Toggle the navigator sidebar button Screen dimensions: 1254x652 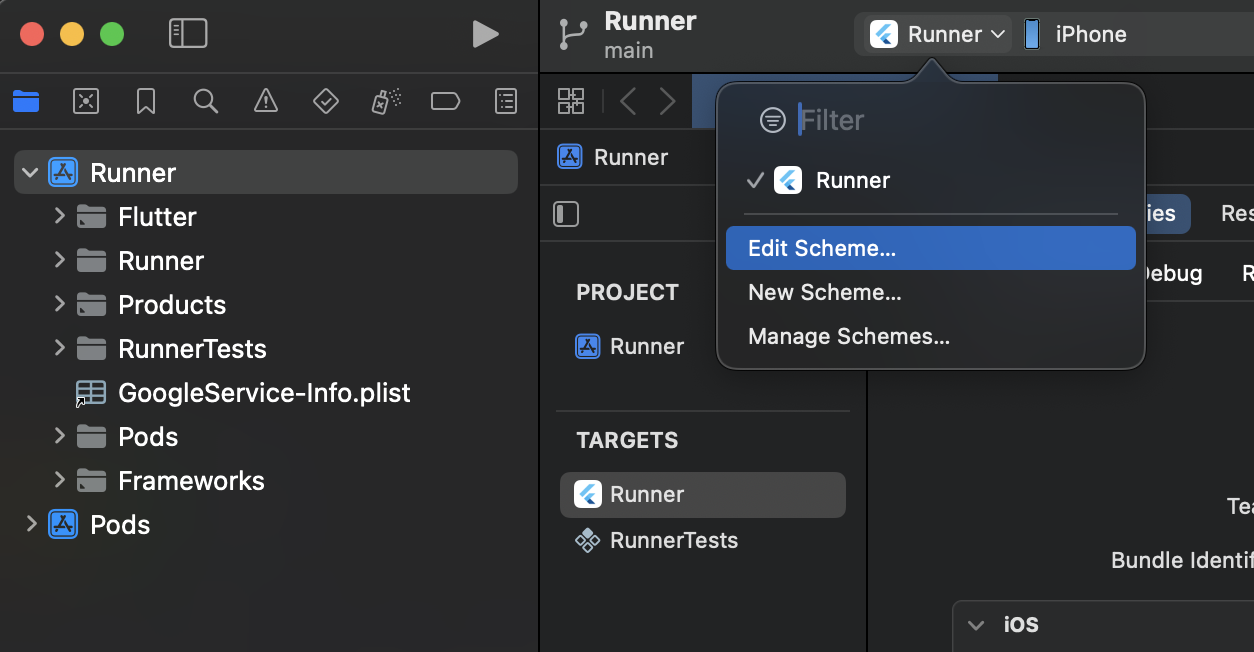[x=188, y=34]
